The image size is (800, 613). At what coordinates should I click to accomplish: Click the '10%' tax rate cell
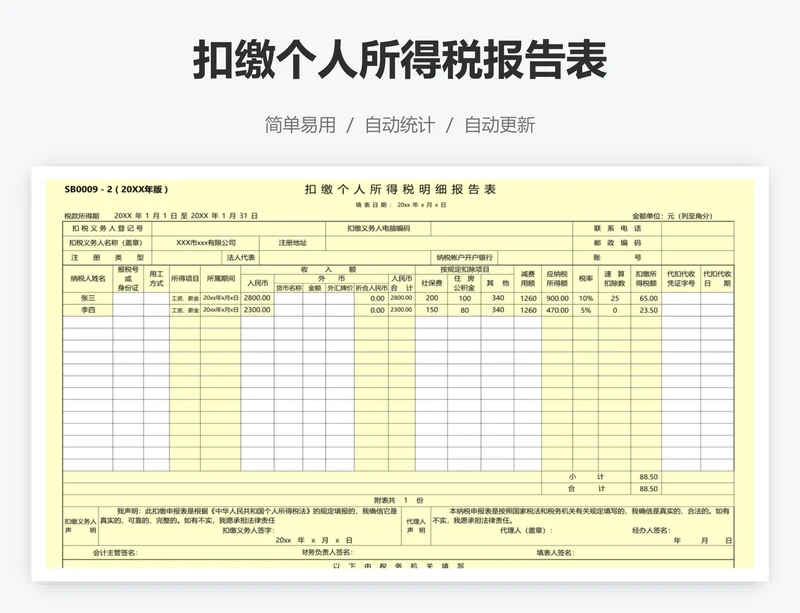point(585,298)
